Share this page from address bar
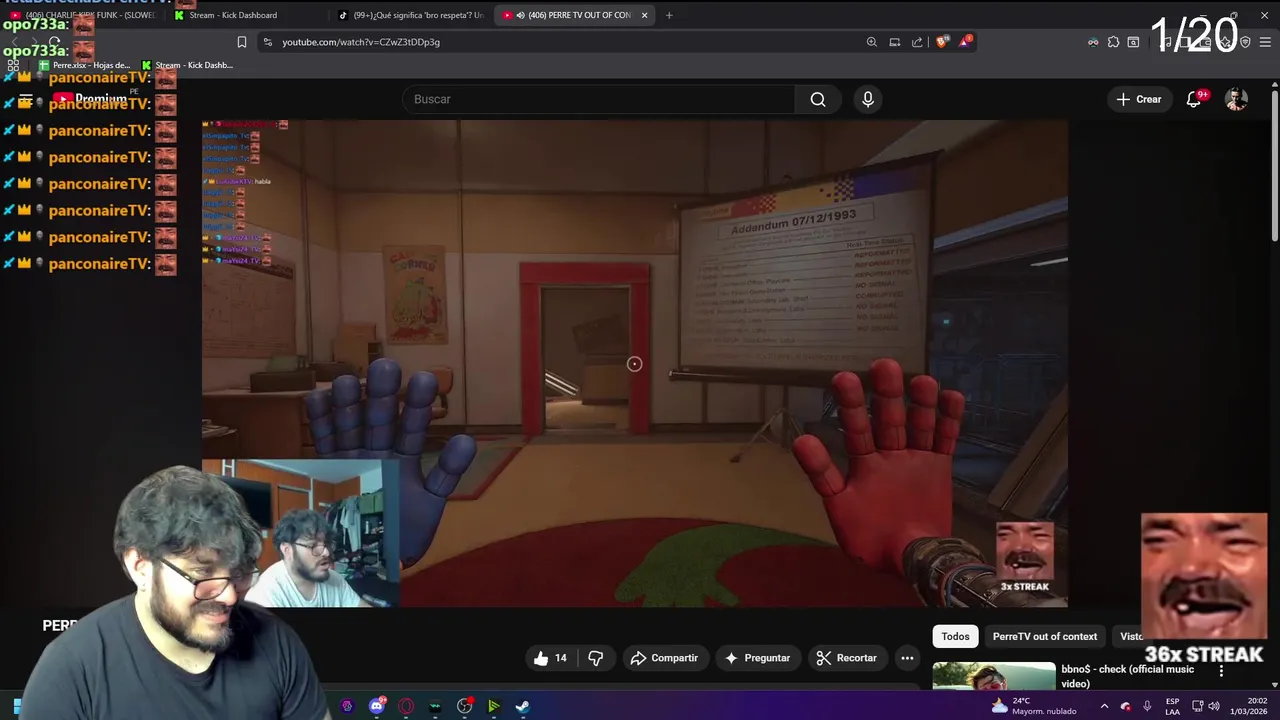This screenshot has width=1280, height=720. pos(917,42)
